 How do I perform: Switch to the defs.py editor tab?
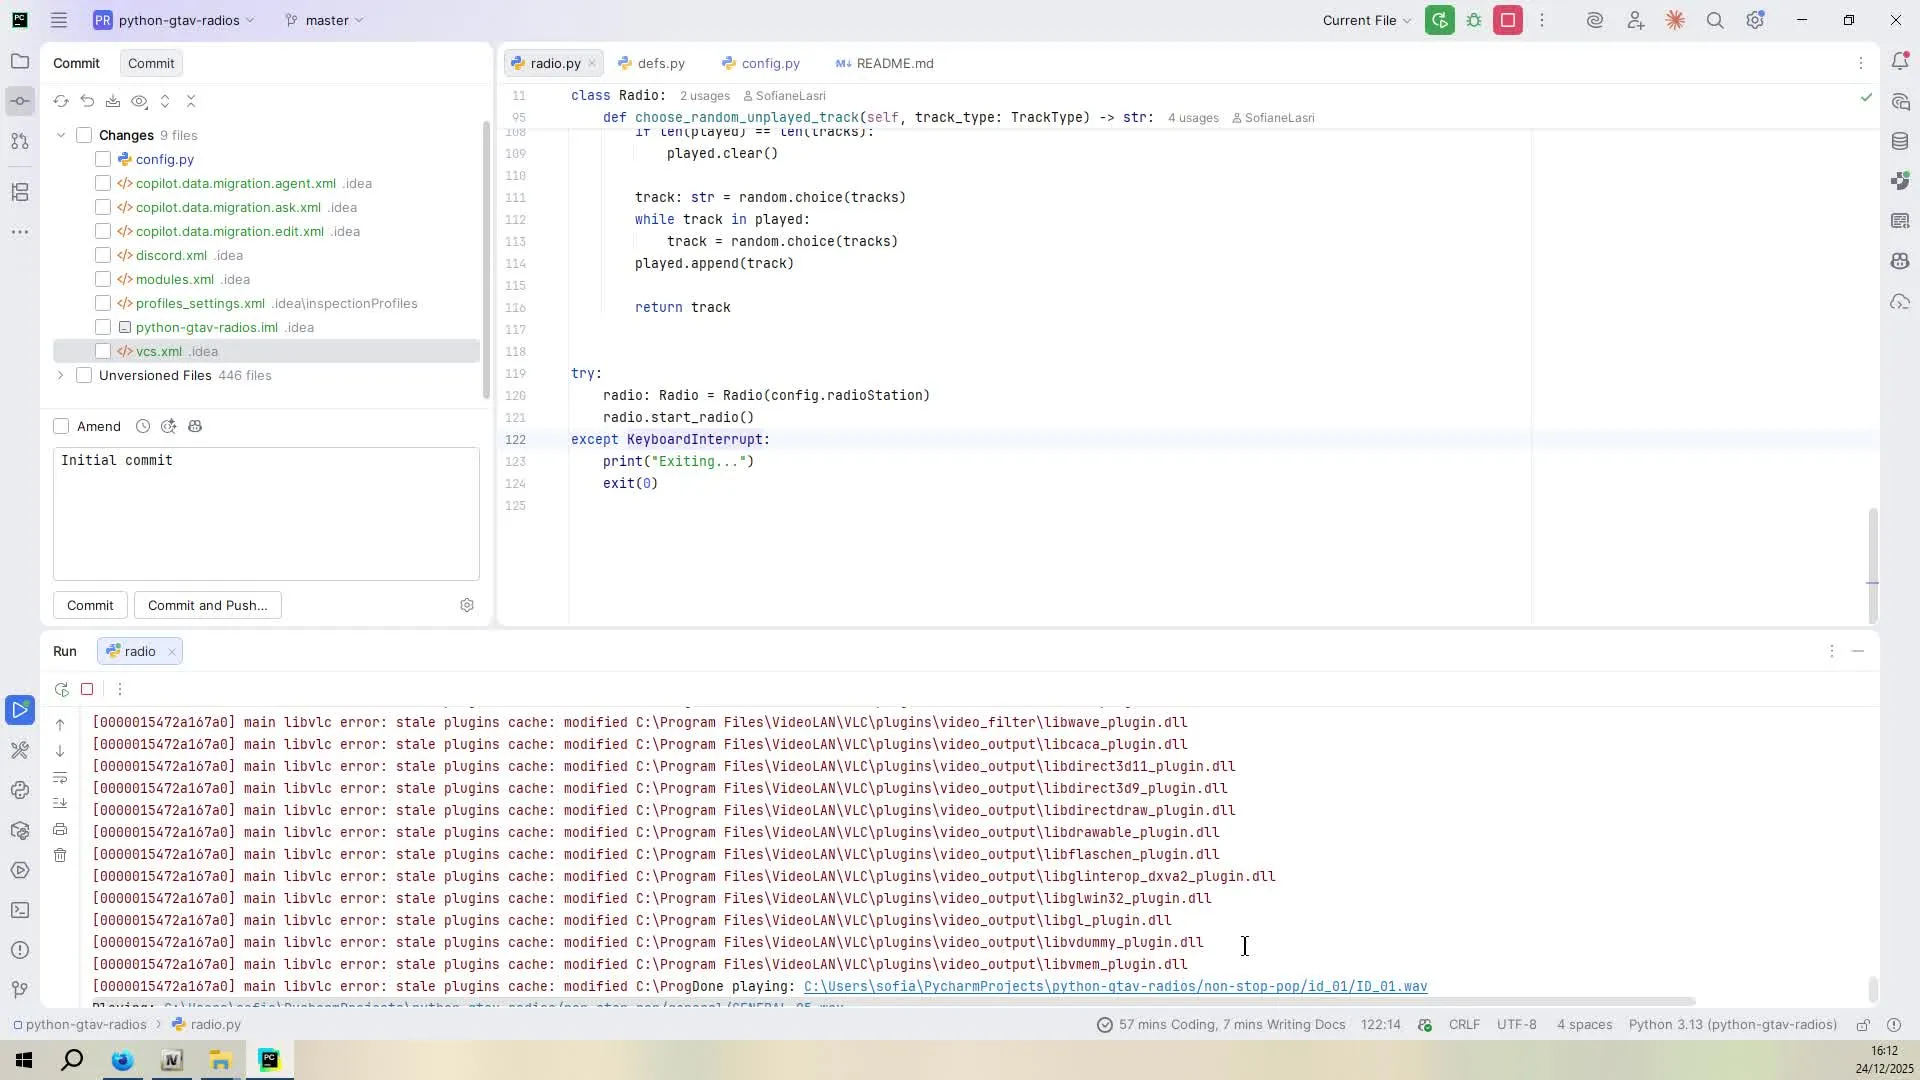click(660, 63)
